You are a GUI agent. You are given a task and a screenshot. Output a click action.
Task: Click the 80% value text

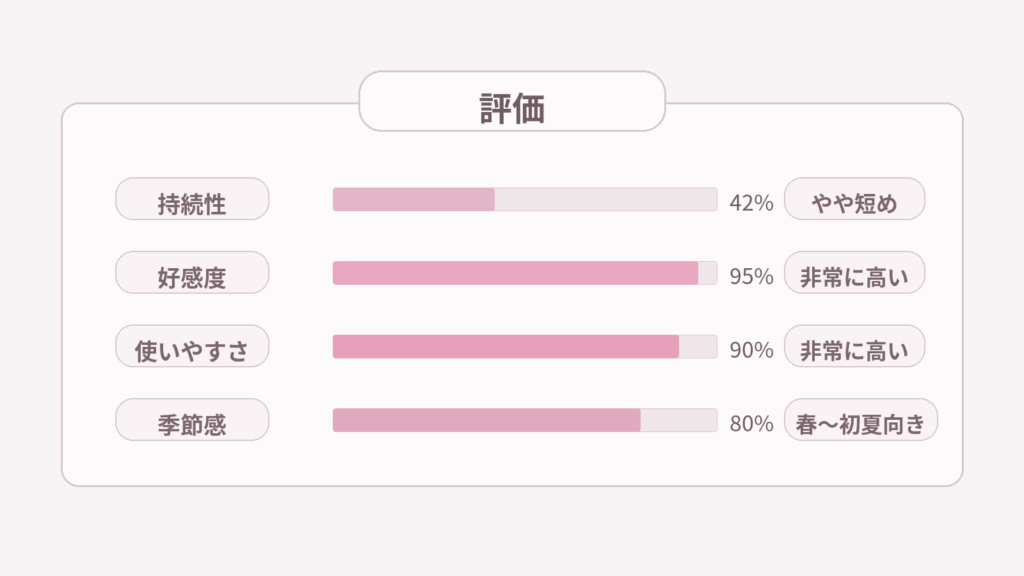click(x=751, y=424)
